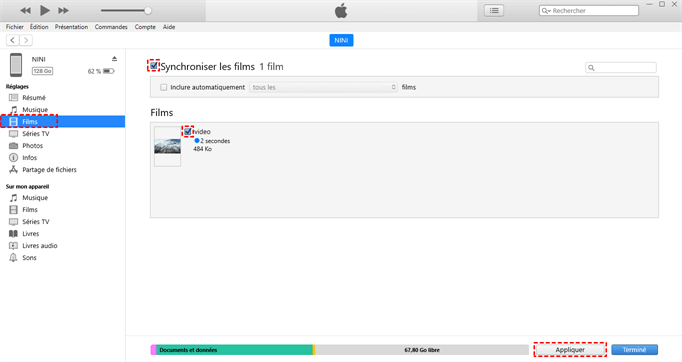Open the Édition menu
The height and width of the screenshot is (362, 682).
[39, 27]
